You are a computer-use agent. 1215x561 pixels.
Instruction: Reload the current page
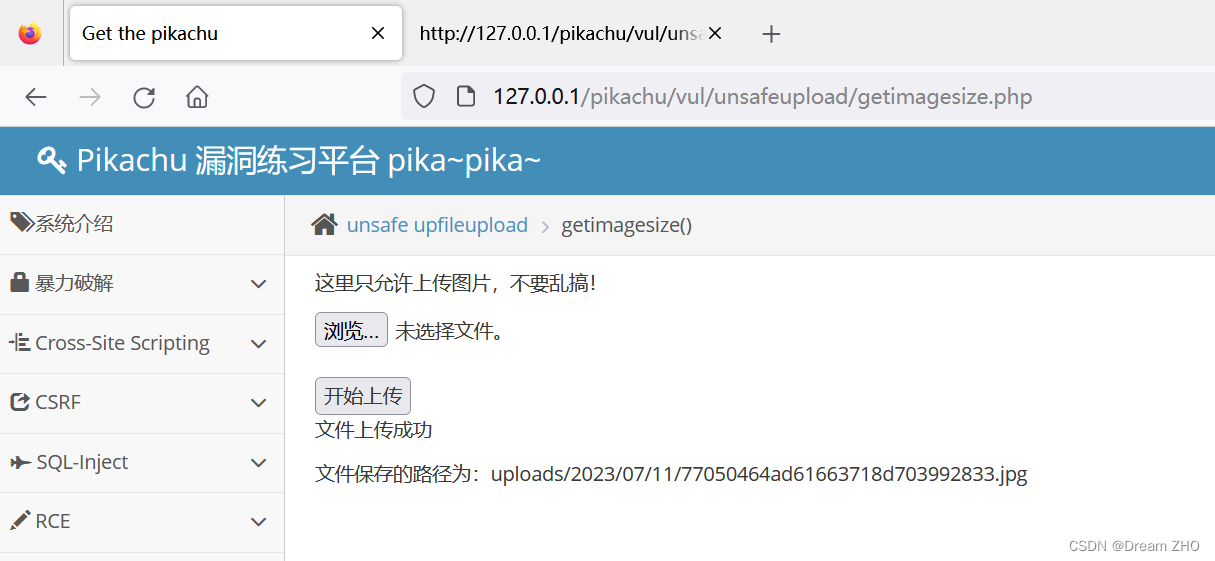pyautogui.click(x=144, y=97)
